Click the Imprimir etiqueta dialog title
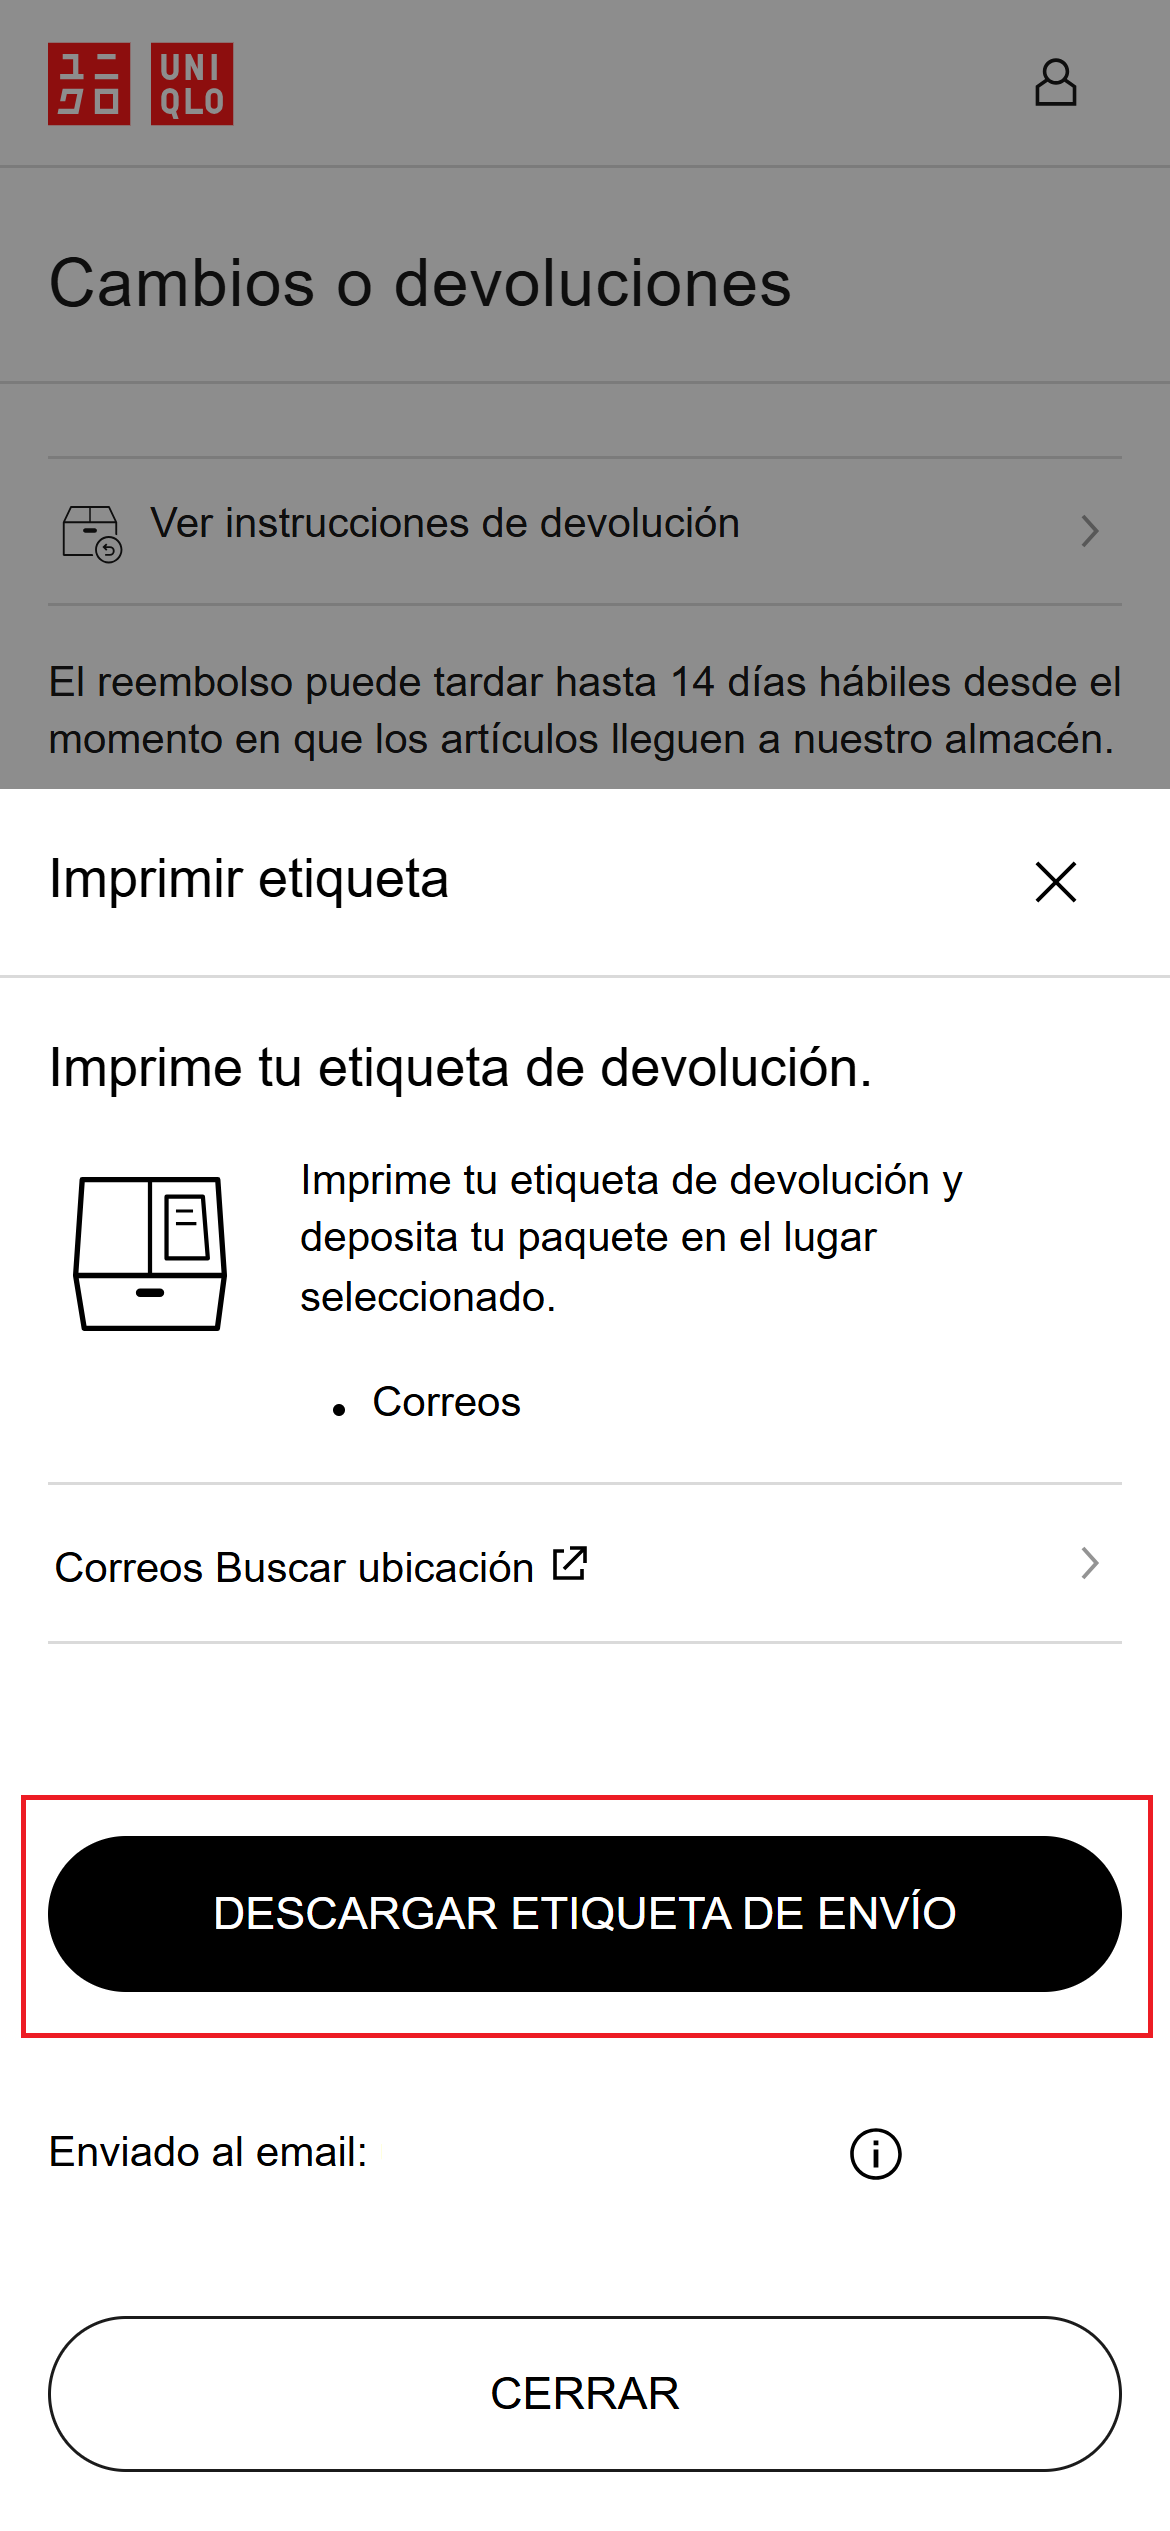This screenshot has width=1170, height=2531. coord(249,880)
